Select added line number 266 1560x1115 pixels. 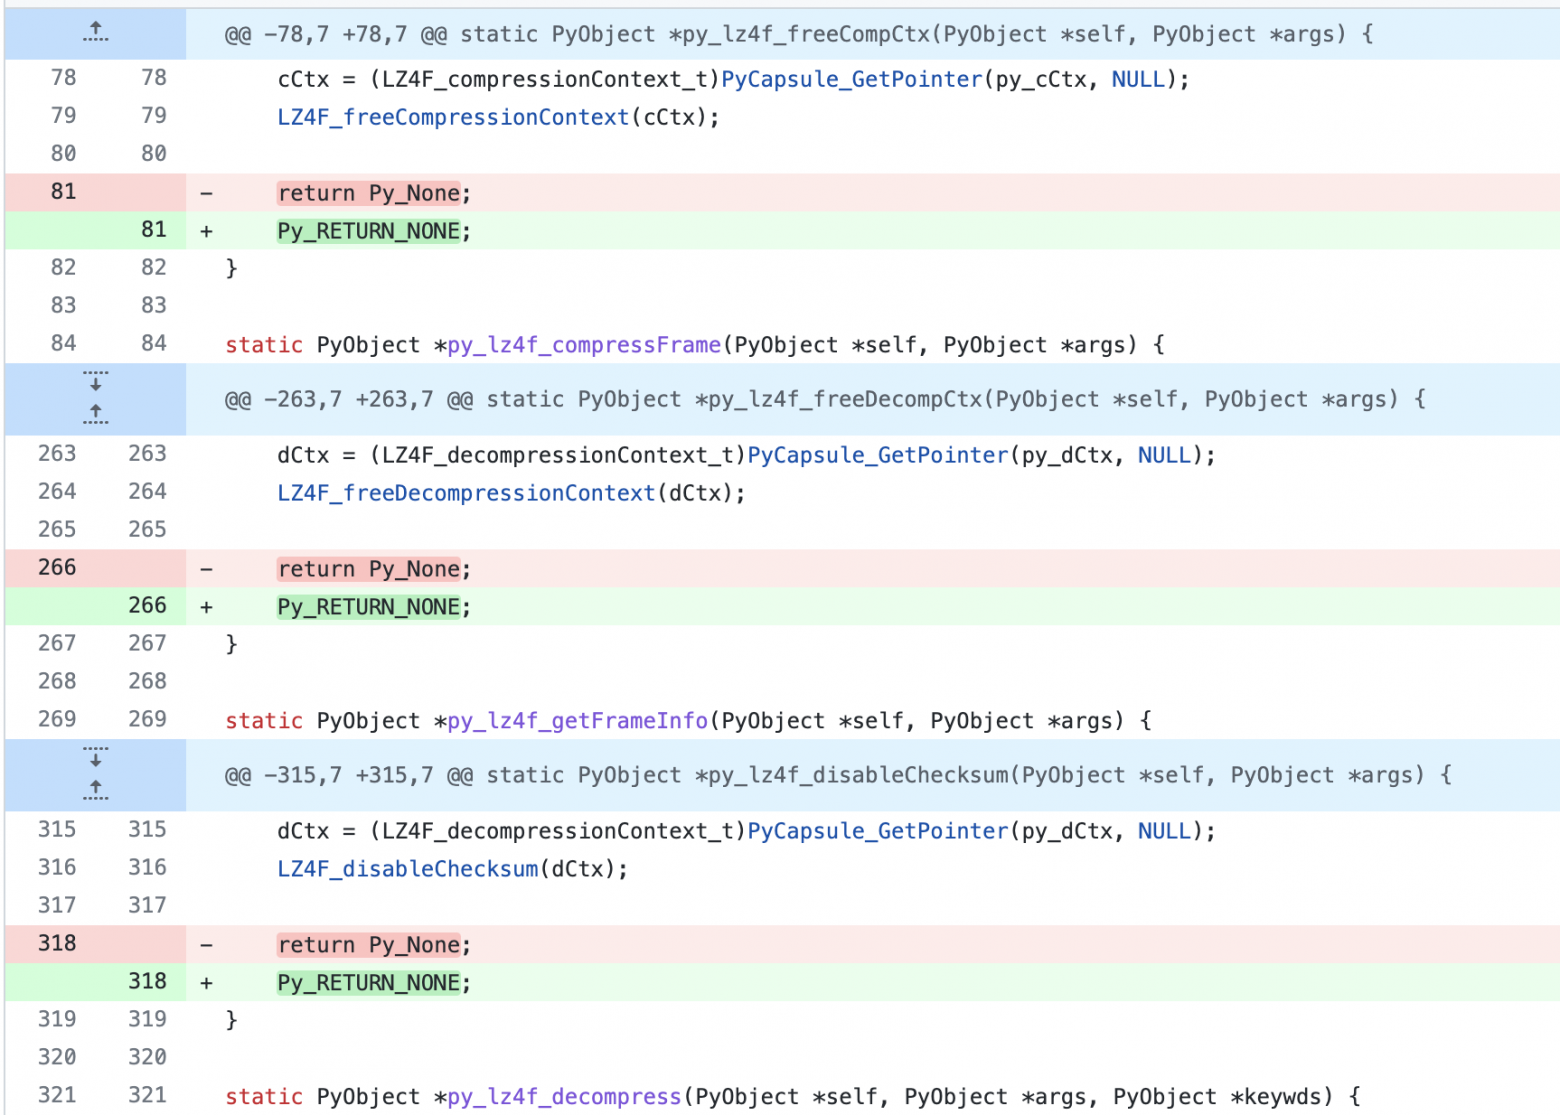pyautogui.click(x=147, y=605)
